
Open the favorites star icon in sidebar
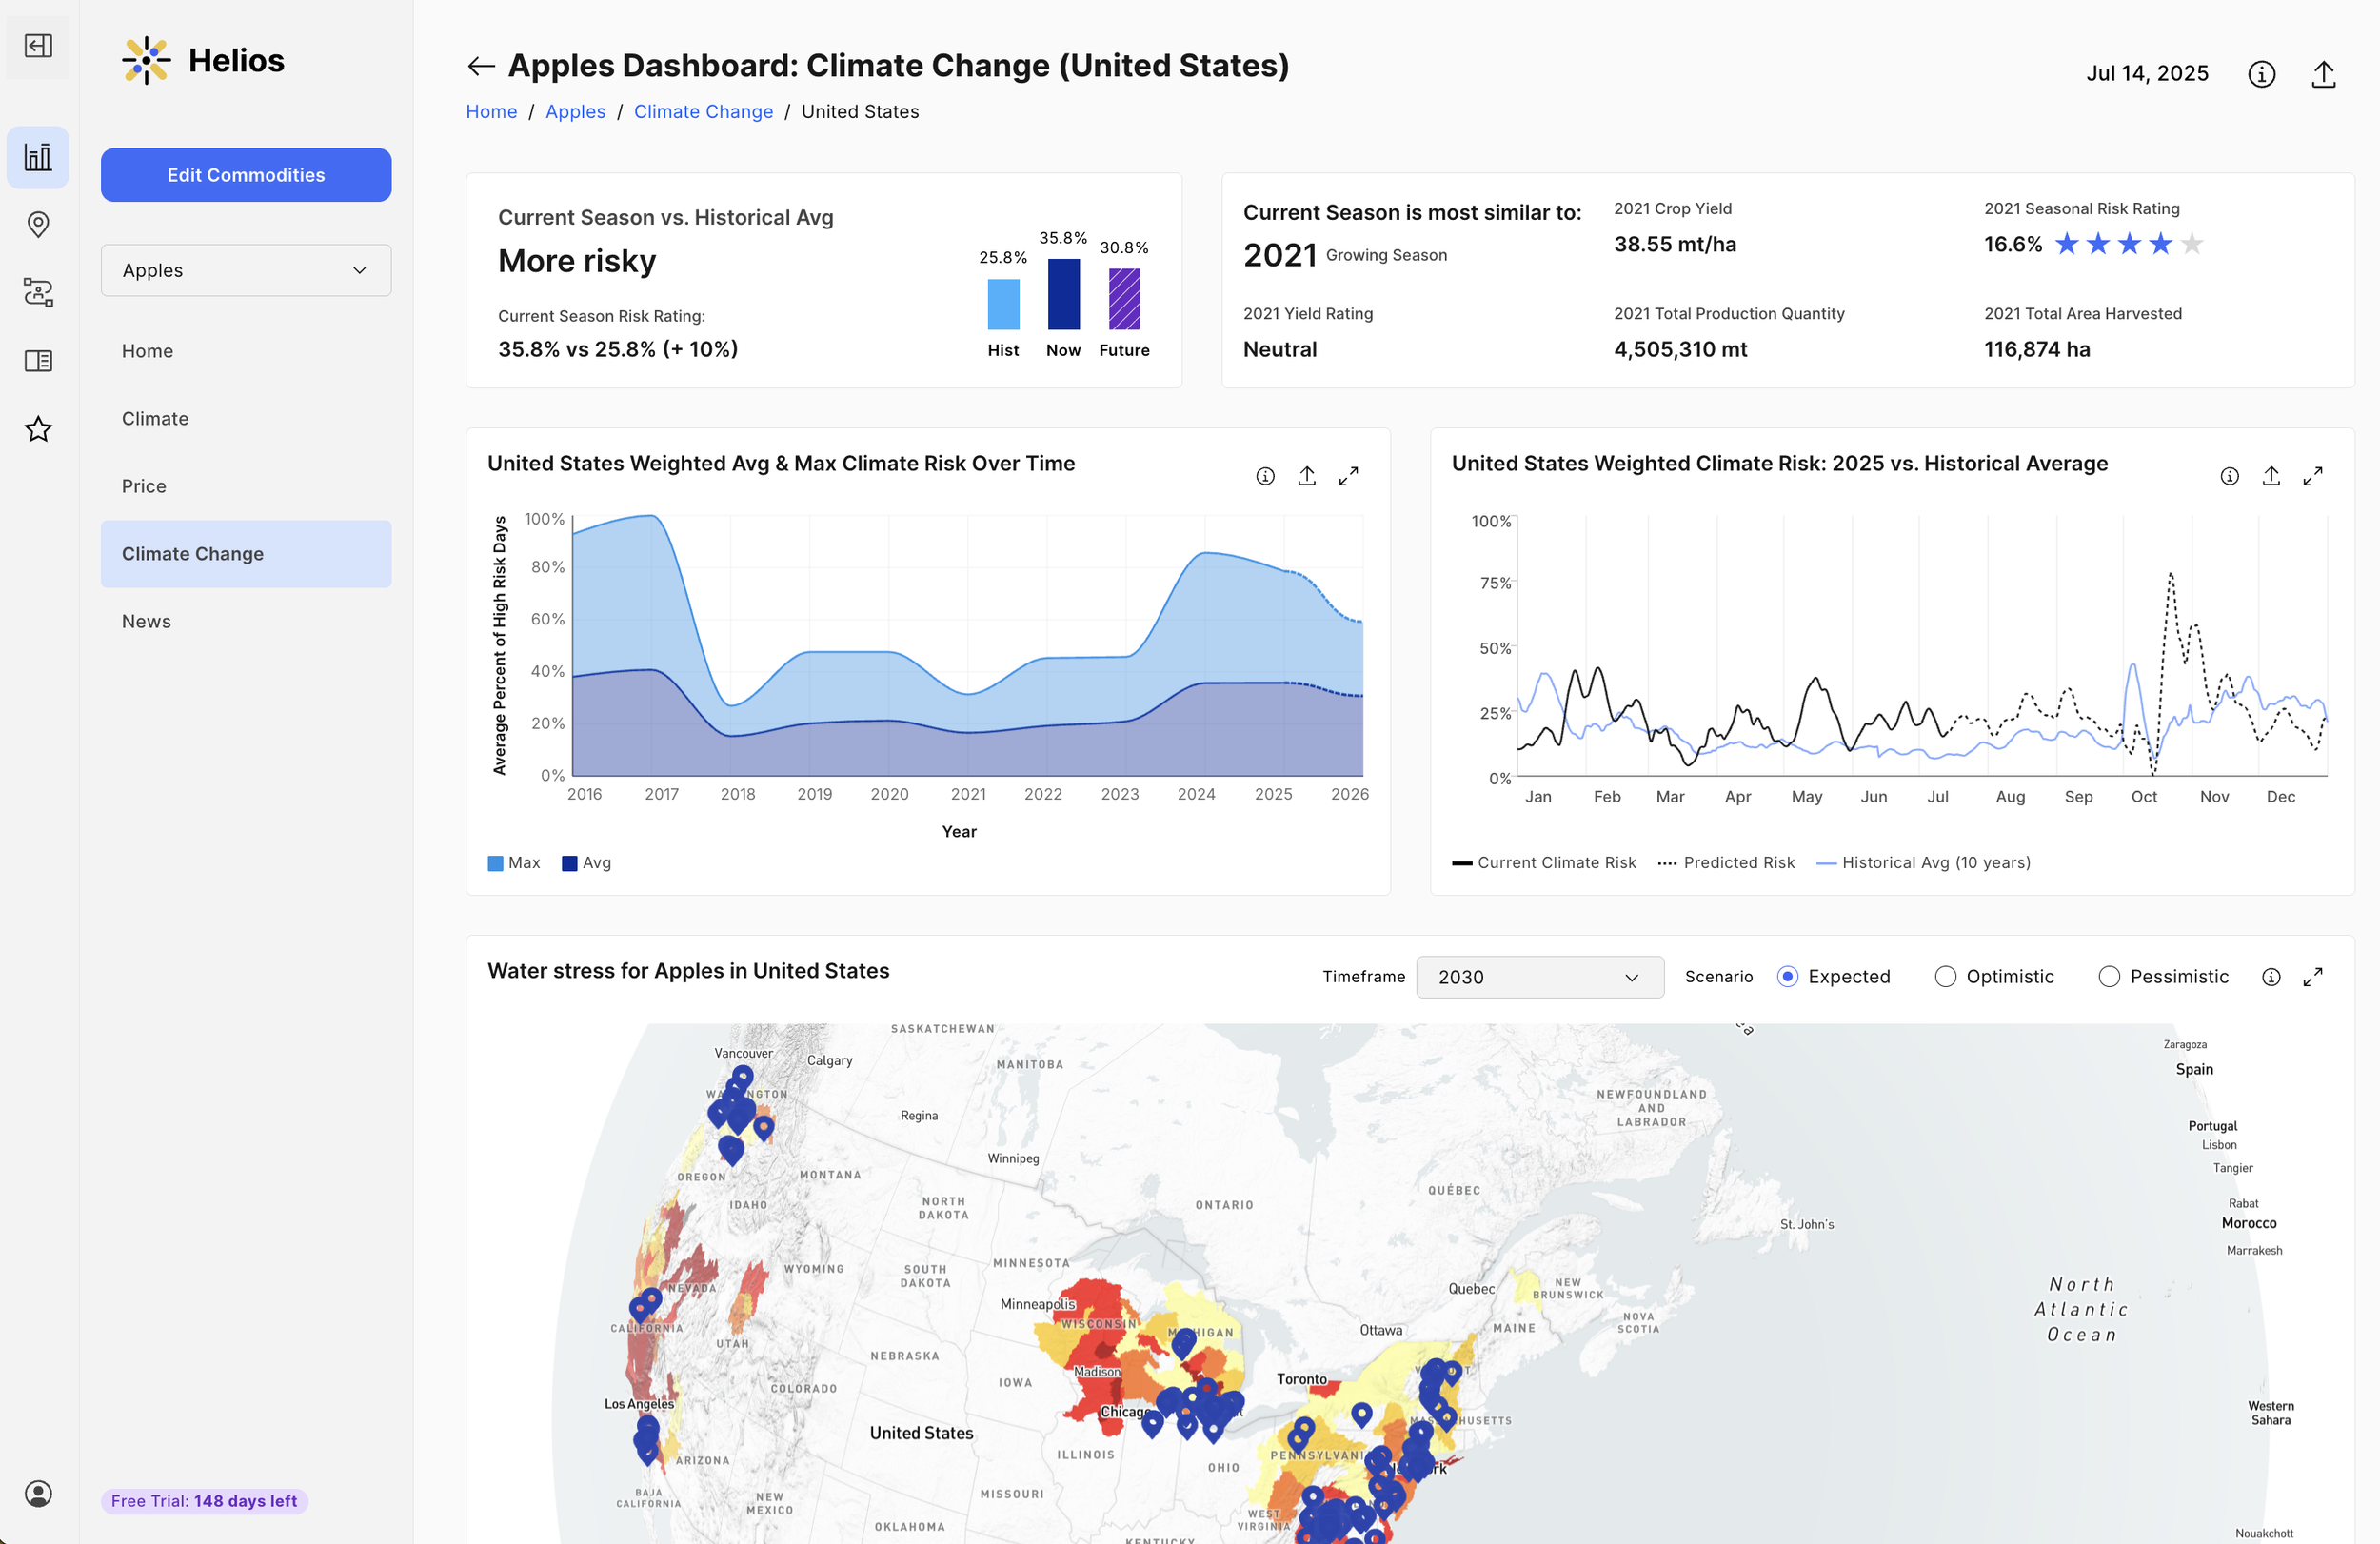[38, 429]
